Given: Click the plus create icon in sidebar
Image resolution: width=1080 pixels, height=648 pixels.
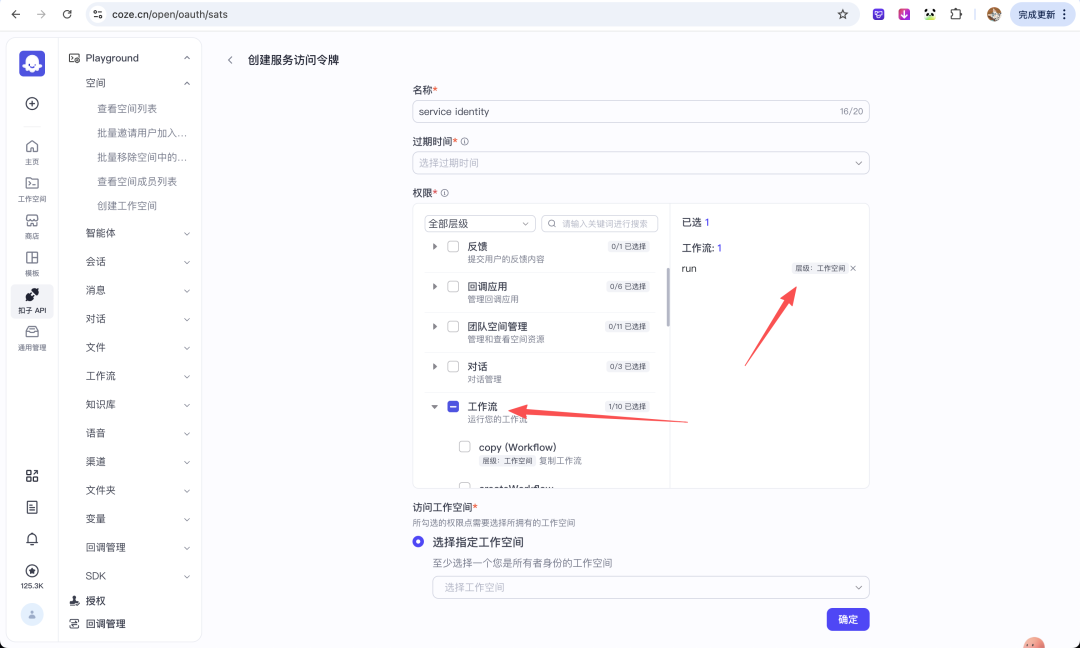Looking at the screenshot, I should (x=32, y=104).
